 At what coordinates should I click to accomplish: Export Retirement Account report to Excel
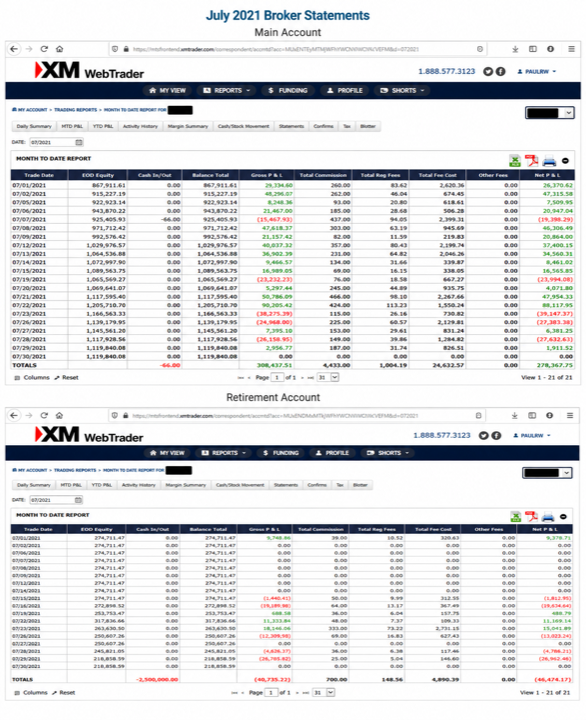pyautogui.click(x=516, y=517)
